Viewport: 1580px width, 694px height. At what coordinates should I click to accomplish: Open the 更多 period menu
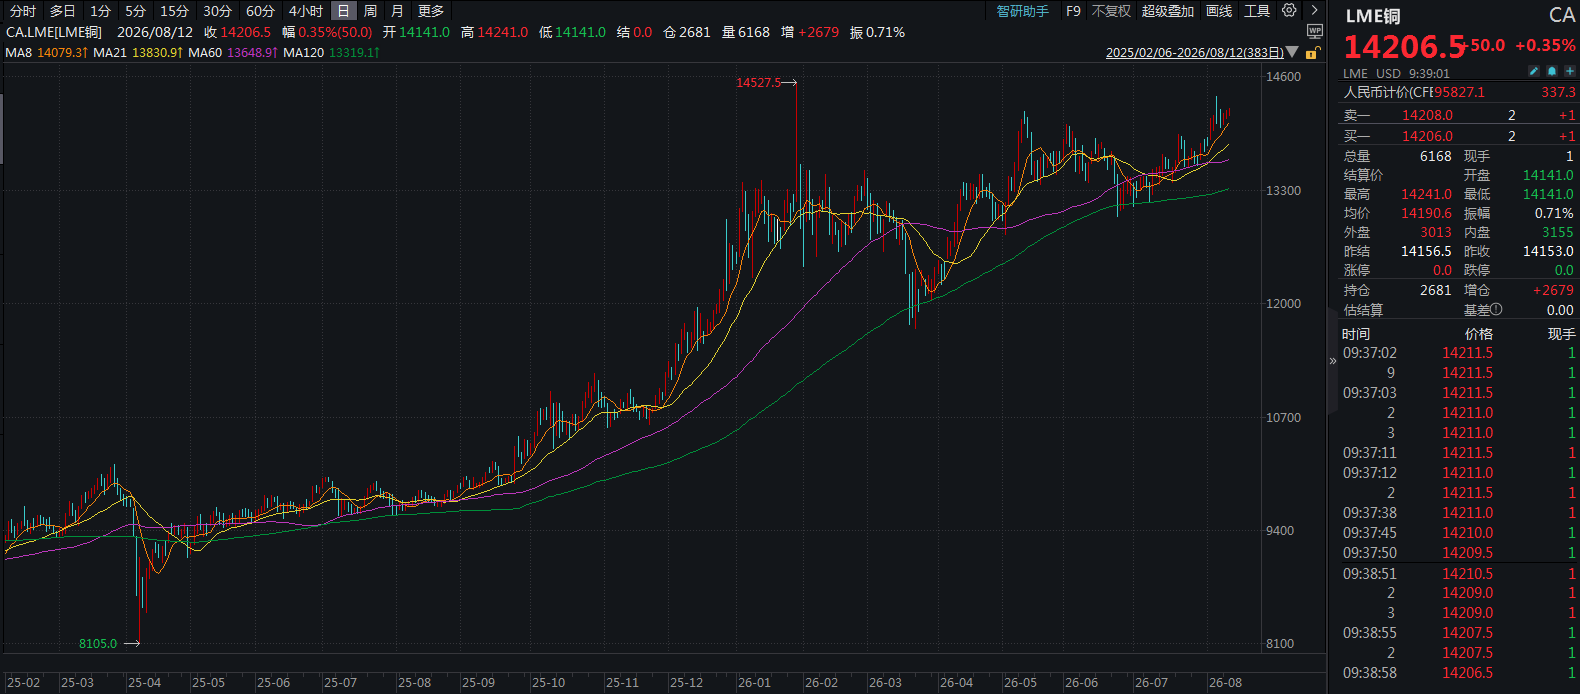431,11
